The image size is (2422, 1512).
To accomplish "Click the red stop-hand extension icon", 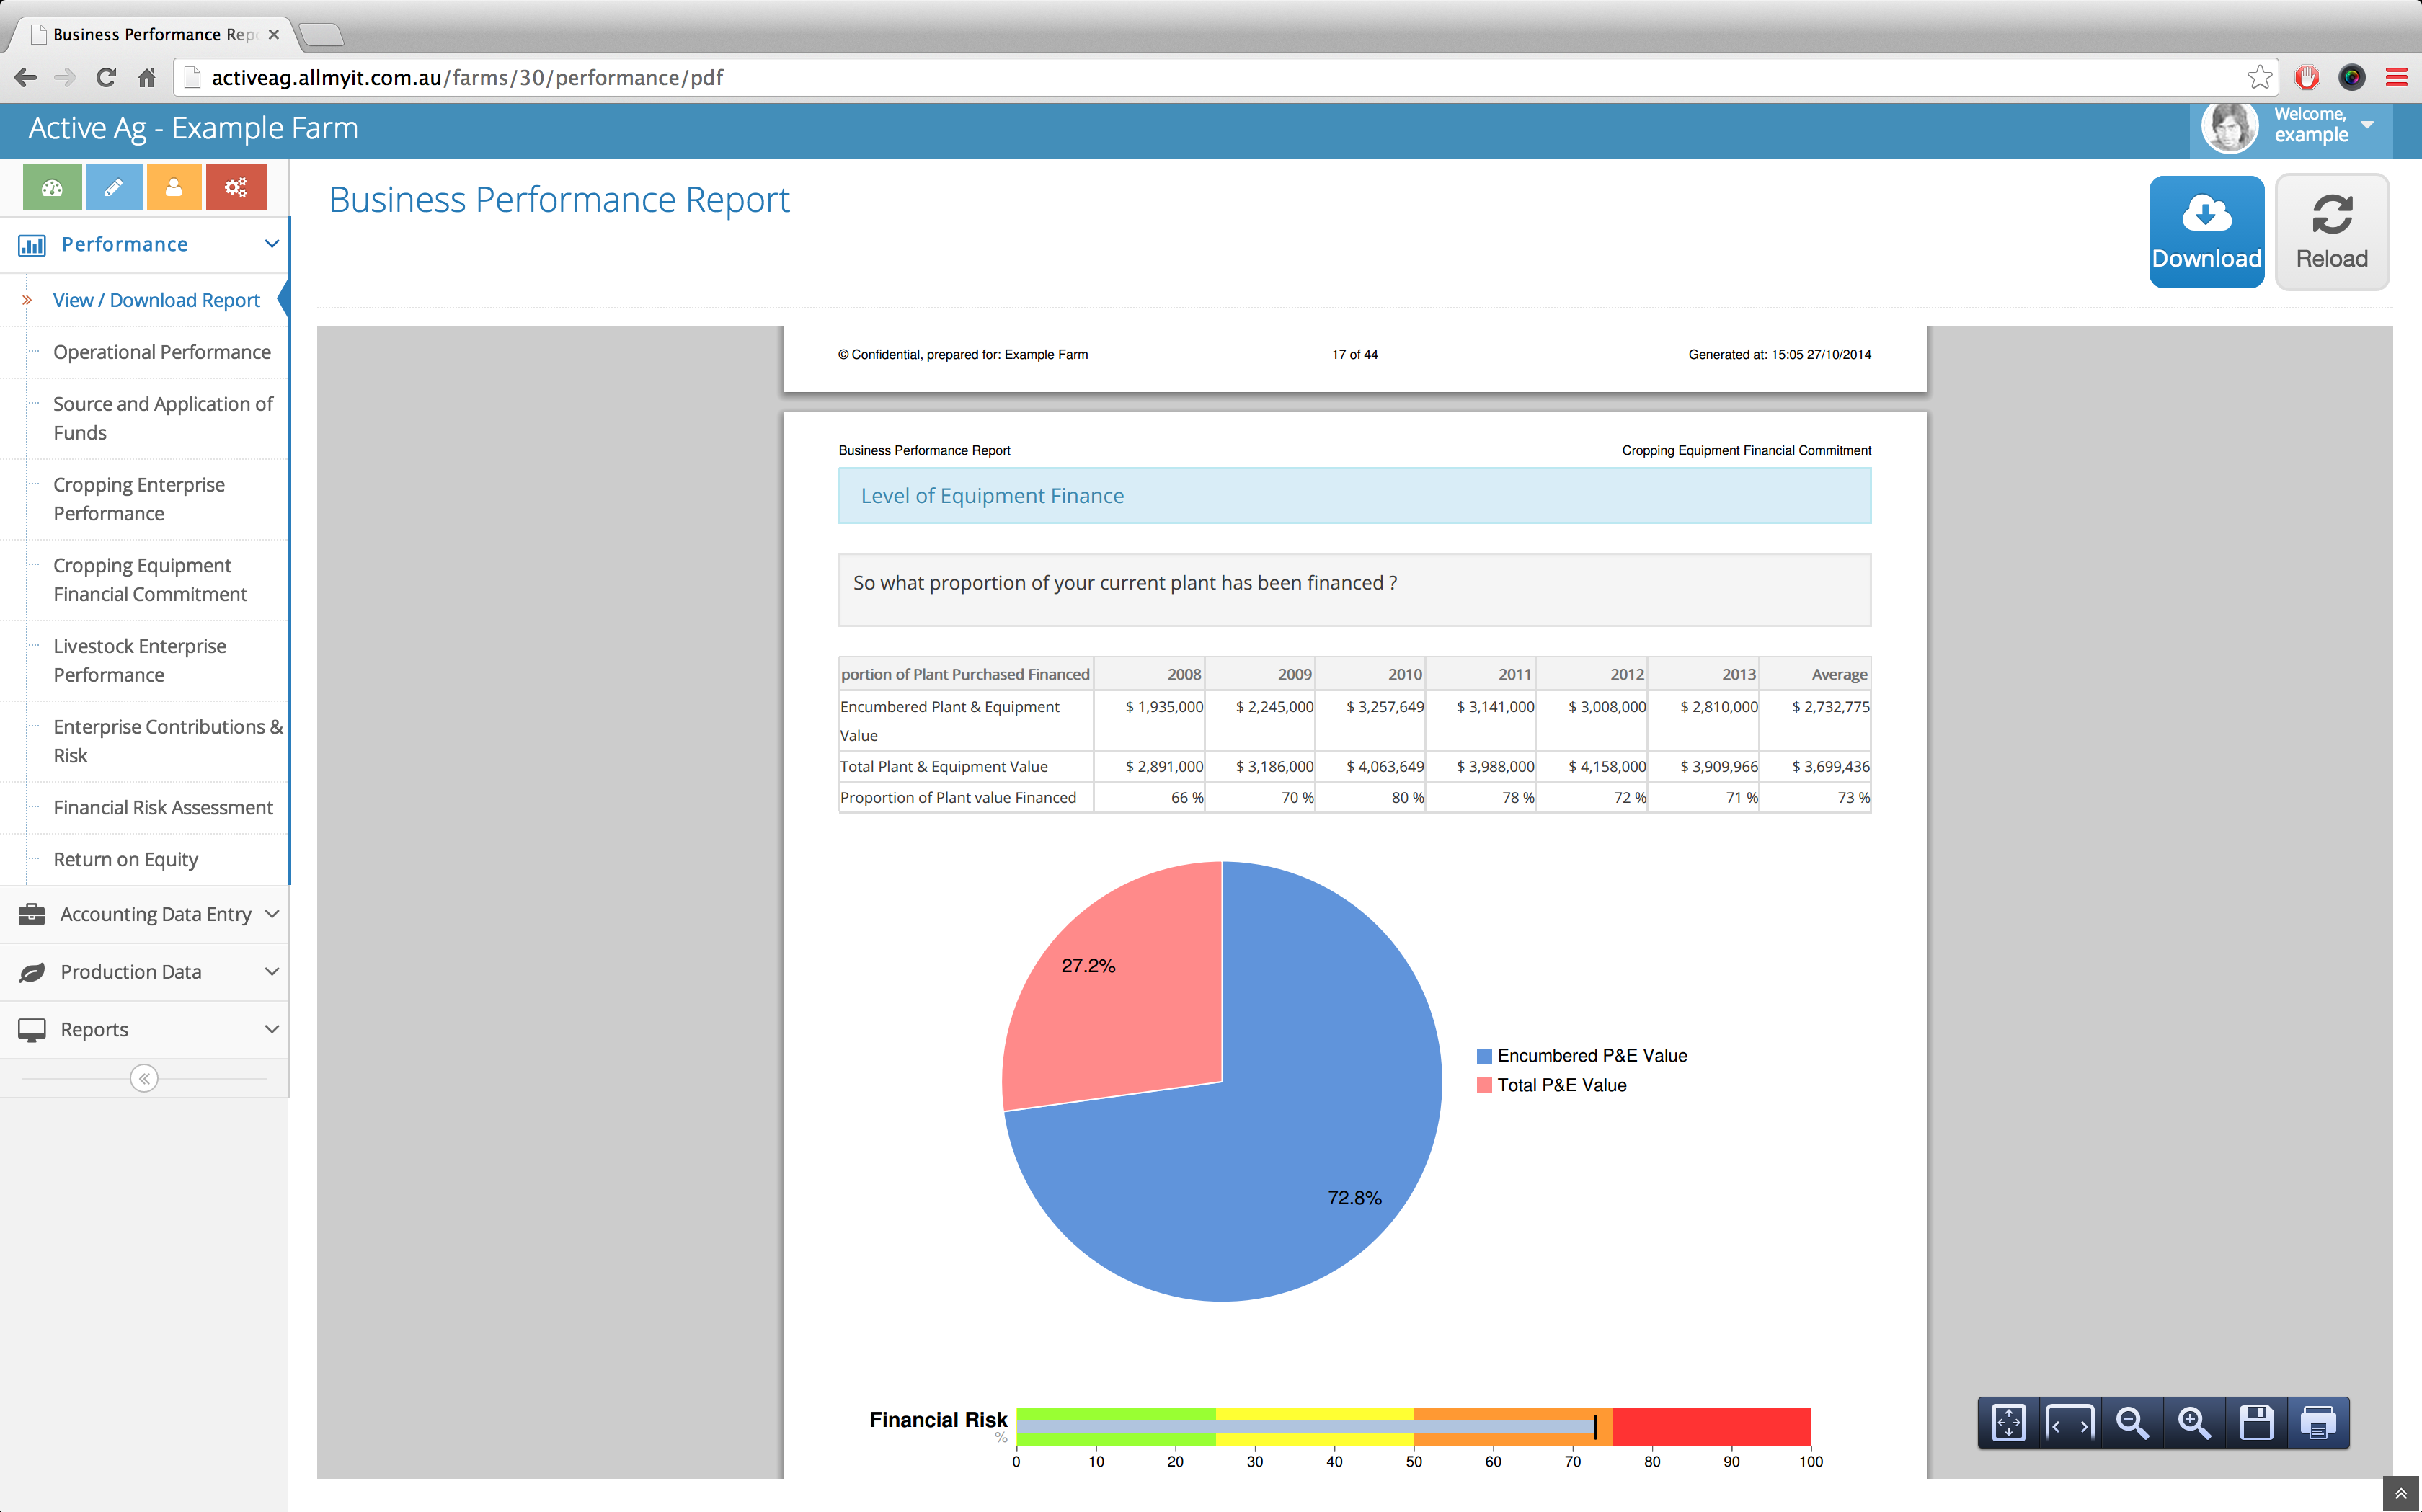I will [x=2307, y=77].
